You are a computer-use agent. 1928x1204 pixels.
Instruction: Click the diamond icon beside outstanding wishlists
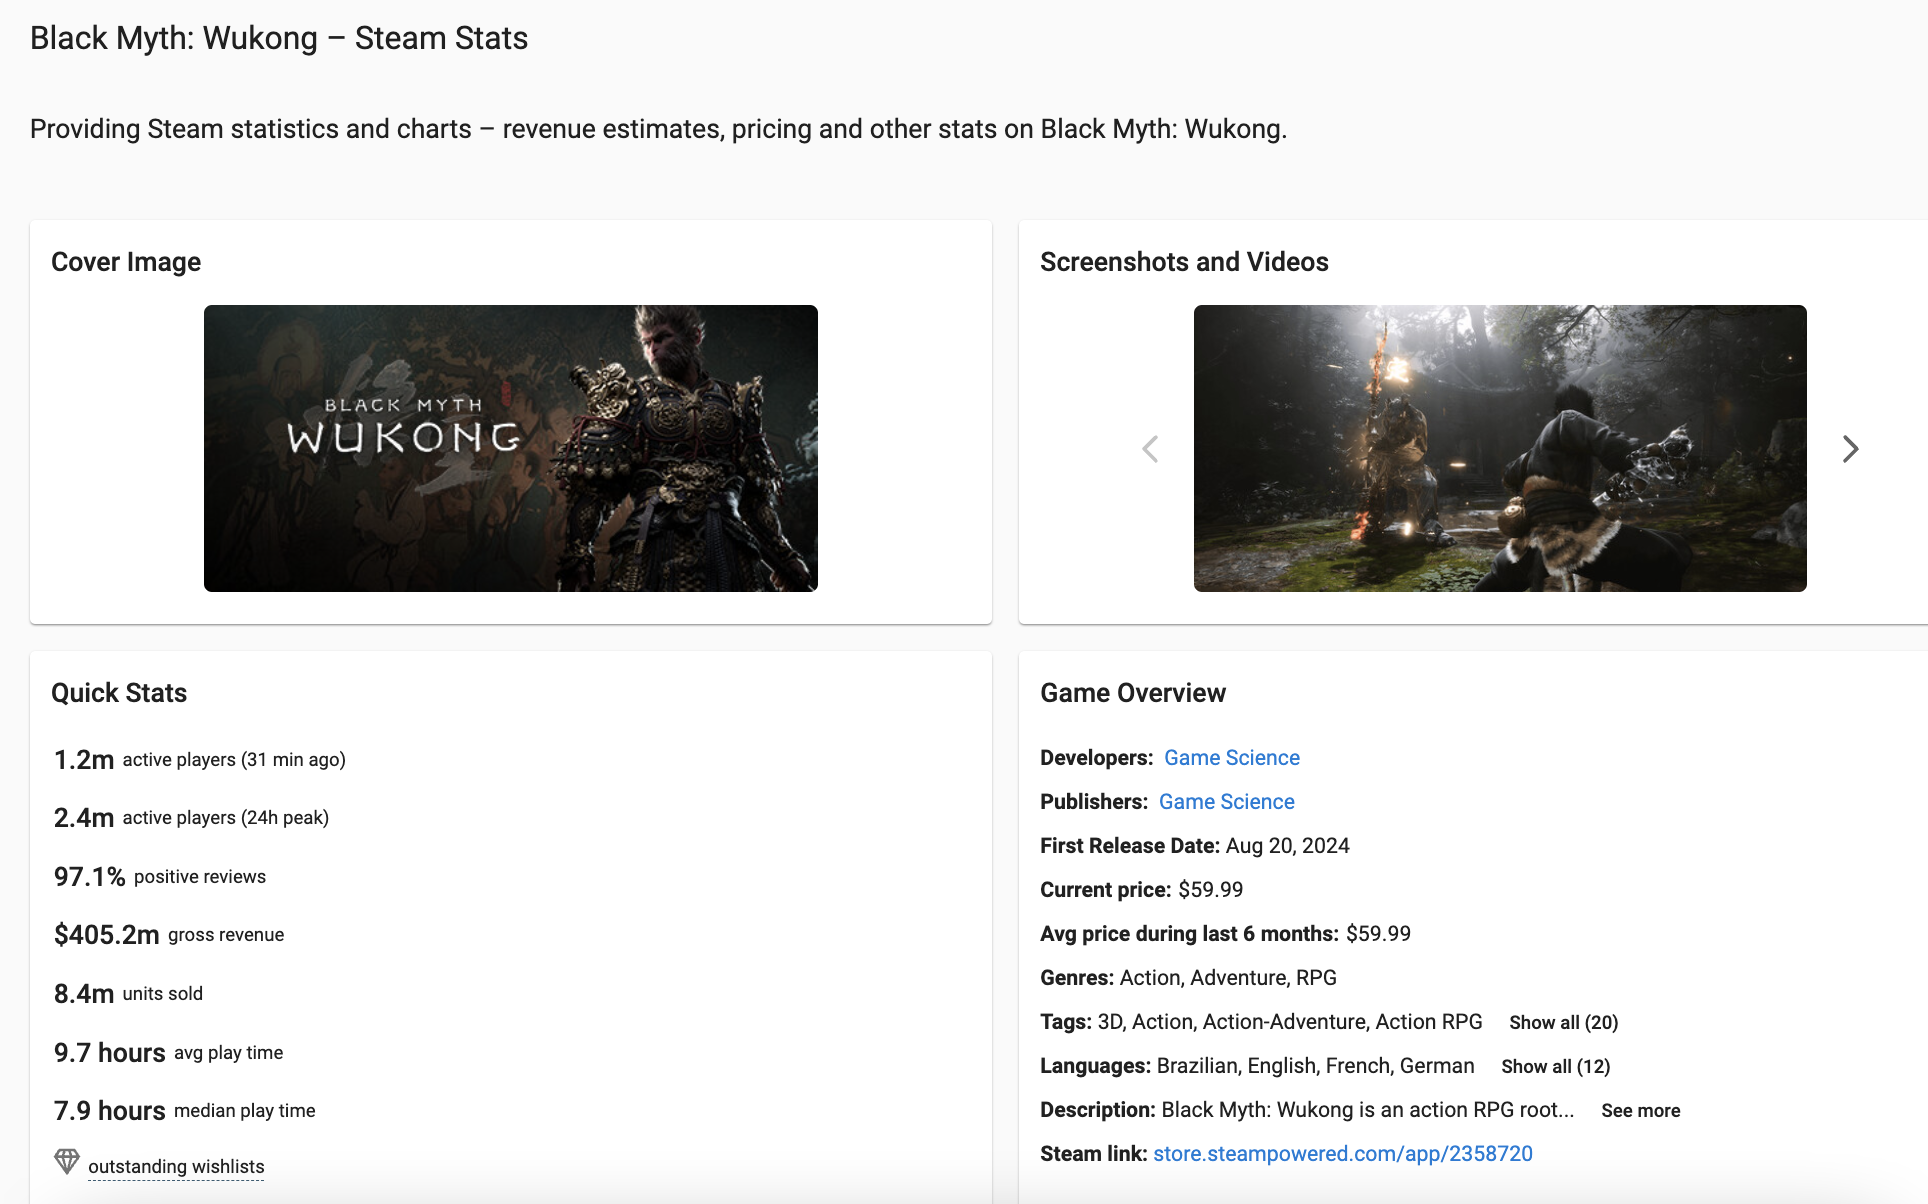[x=67, y=1161]
